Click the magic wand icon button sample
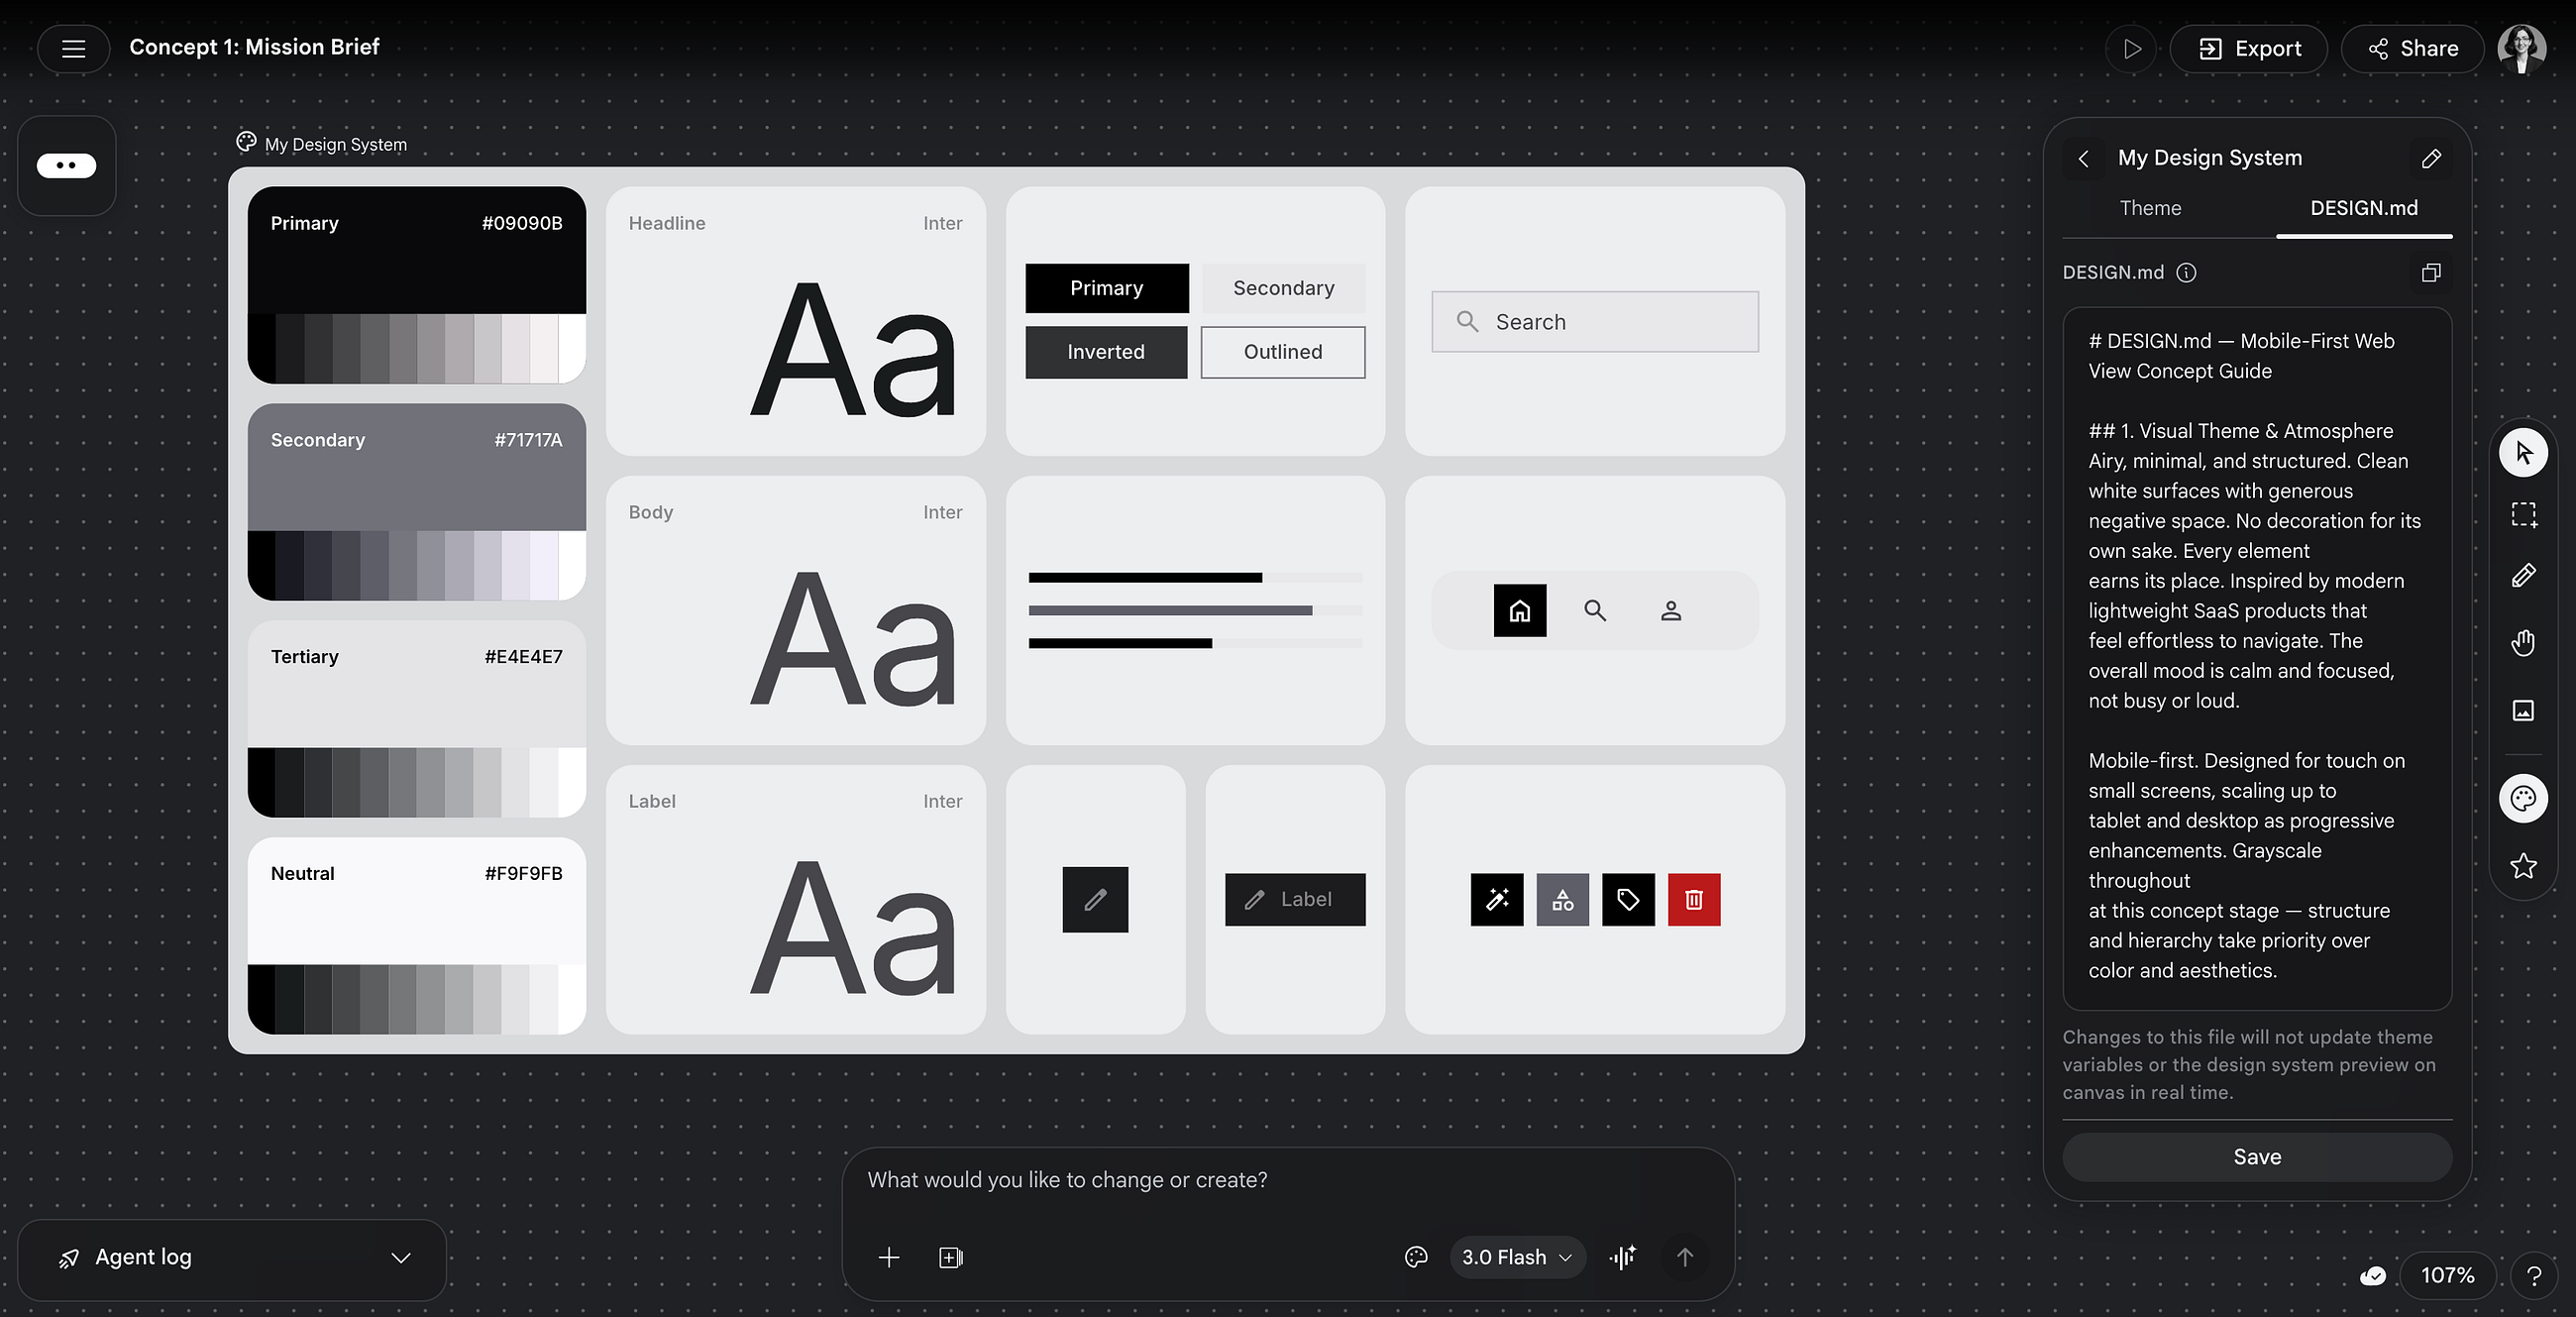This screenshot has height=1317, width=2576. [x=1497, y=900]
